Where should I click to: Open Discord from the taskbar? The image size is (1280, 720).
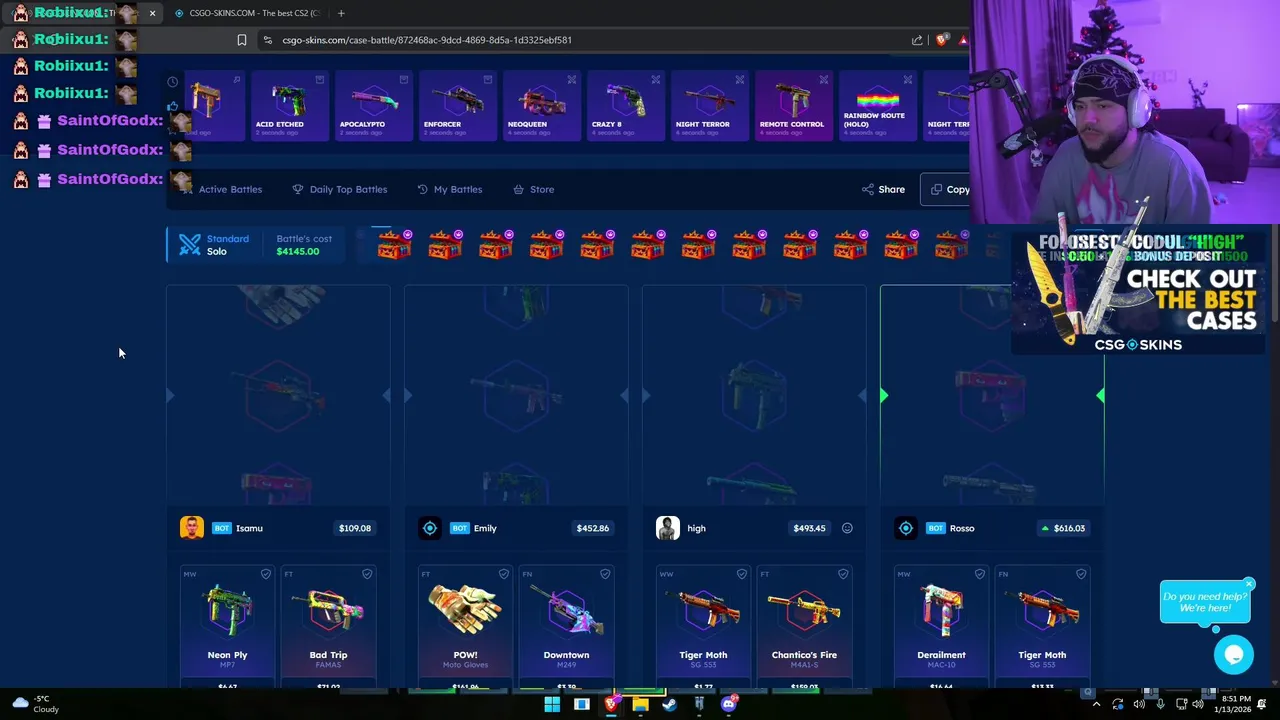[x=729, y=704]
